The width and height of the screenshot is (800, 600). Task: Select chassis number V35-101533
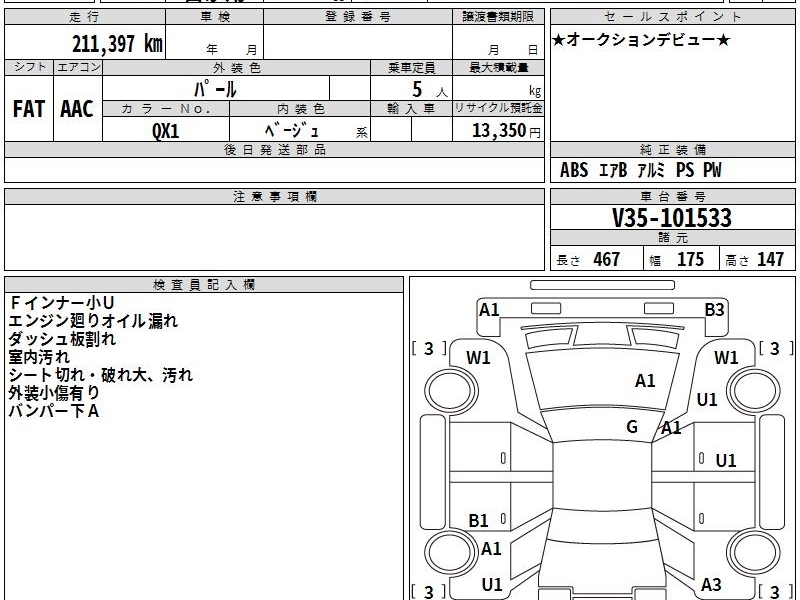[x=672, y=218]
